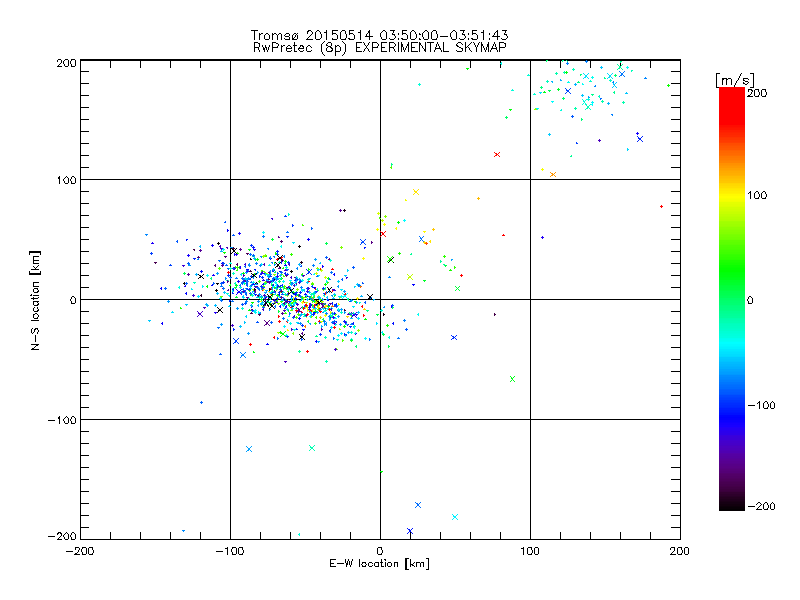Click x-axis tick label -100
The image size is (800, 600).
tap(230, 551)
